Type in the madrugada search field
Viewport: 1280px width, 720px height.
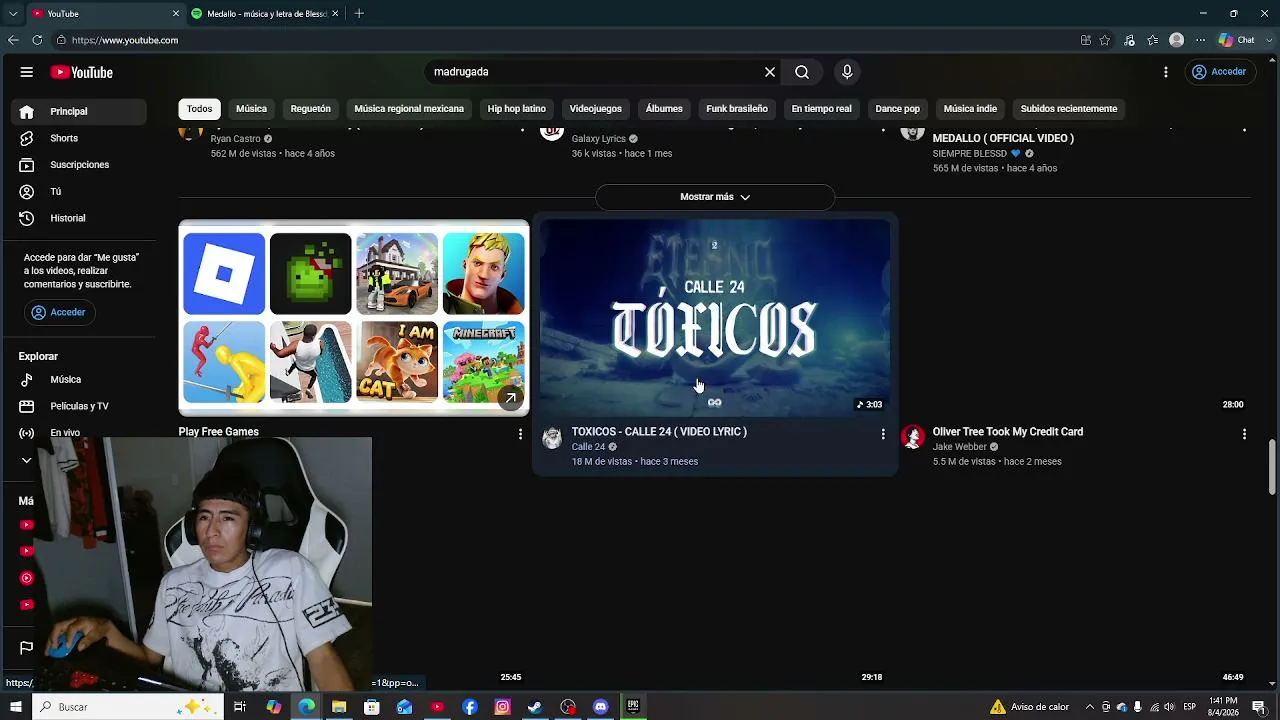[595, 72]
